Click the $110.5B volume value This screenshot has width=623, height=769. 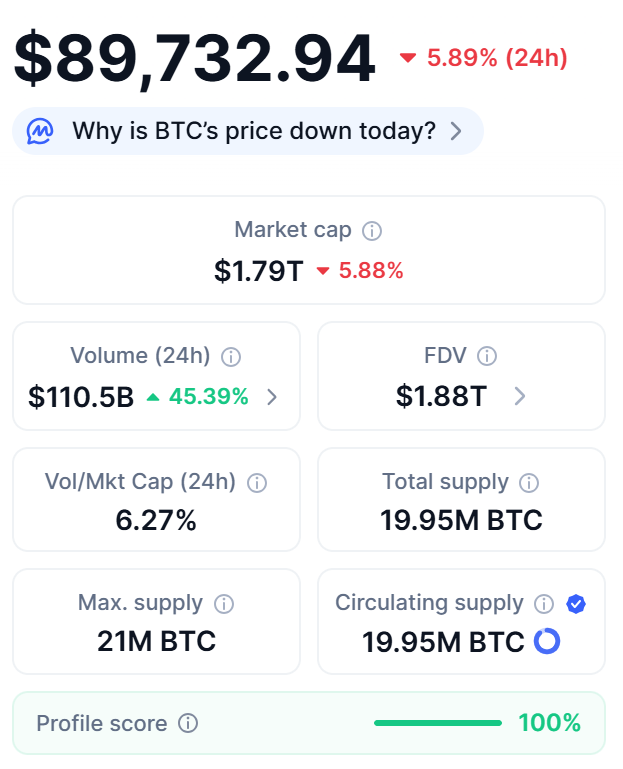click(81, 397)
